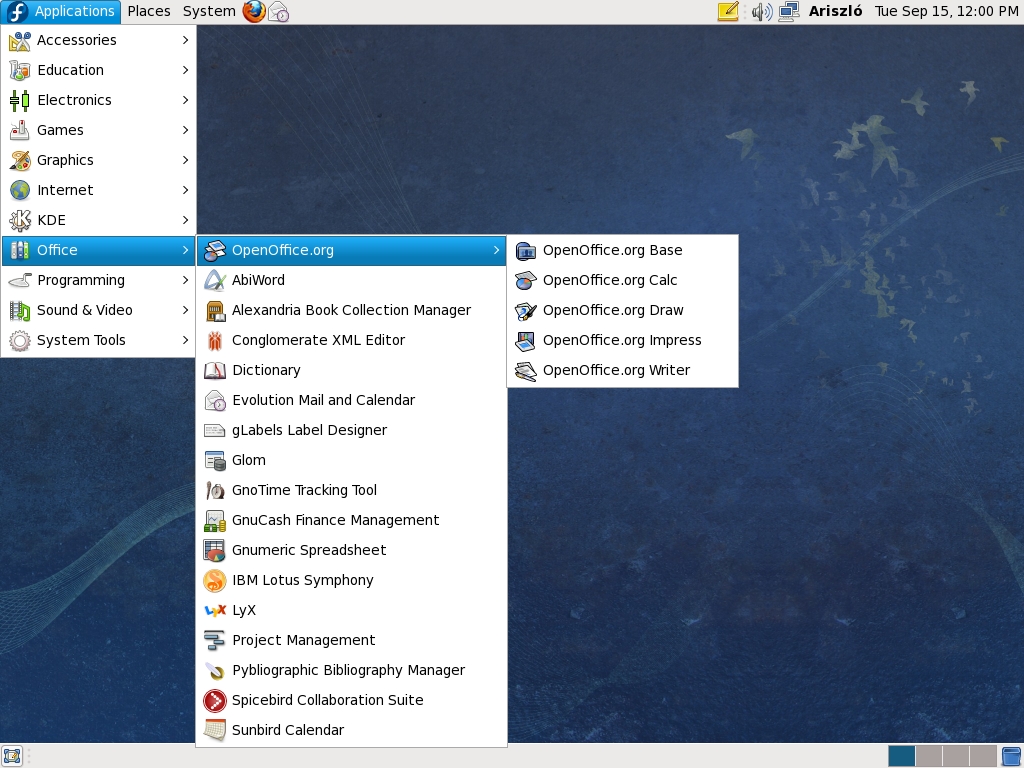Select the OpenOffice.org submenu entry

351,250
